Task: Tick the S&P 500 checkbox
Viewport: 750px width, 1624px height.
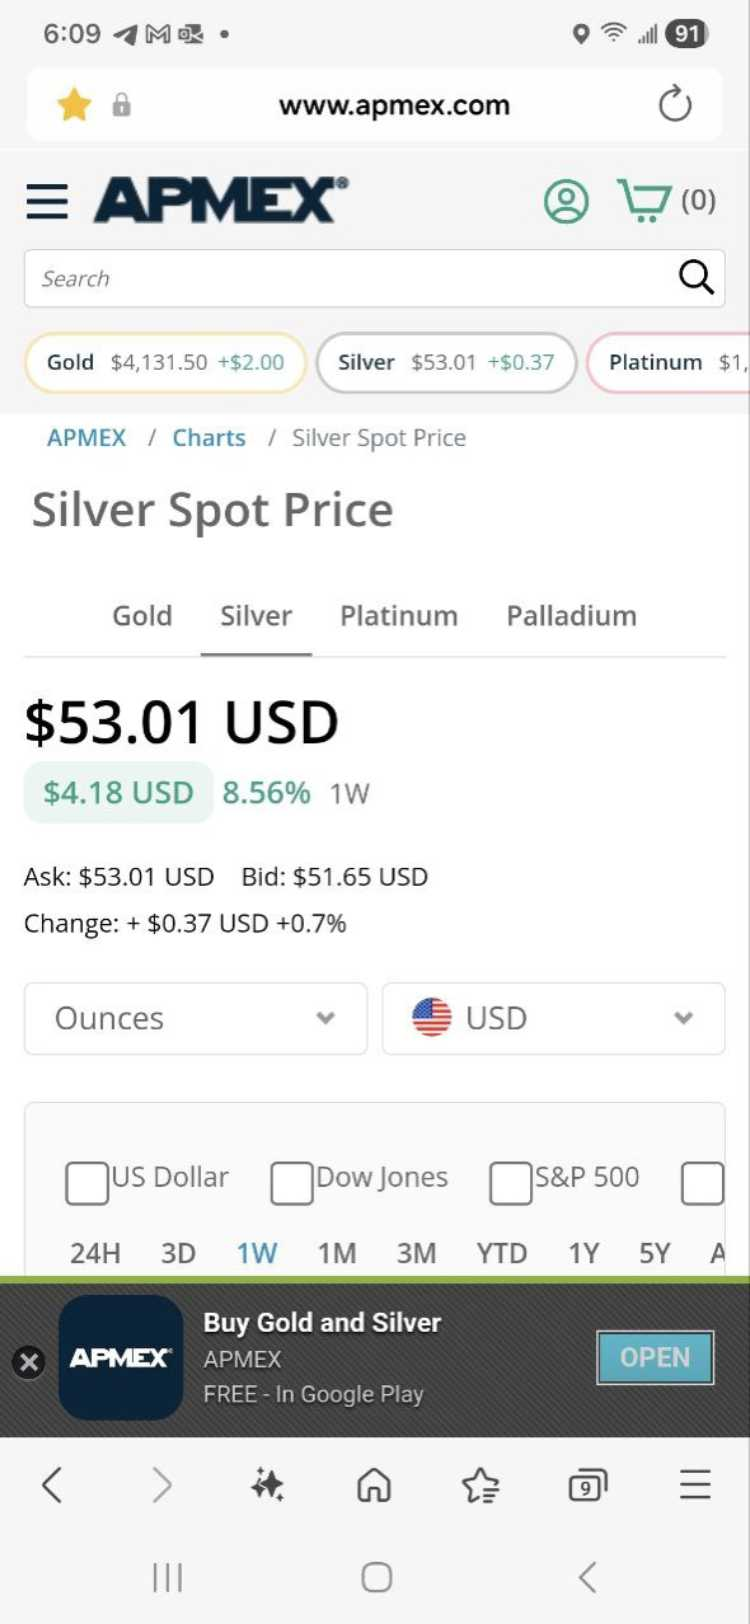Action: 510,1183
